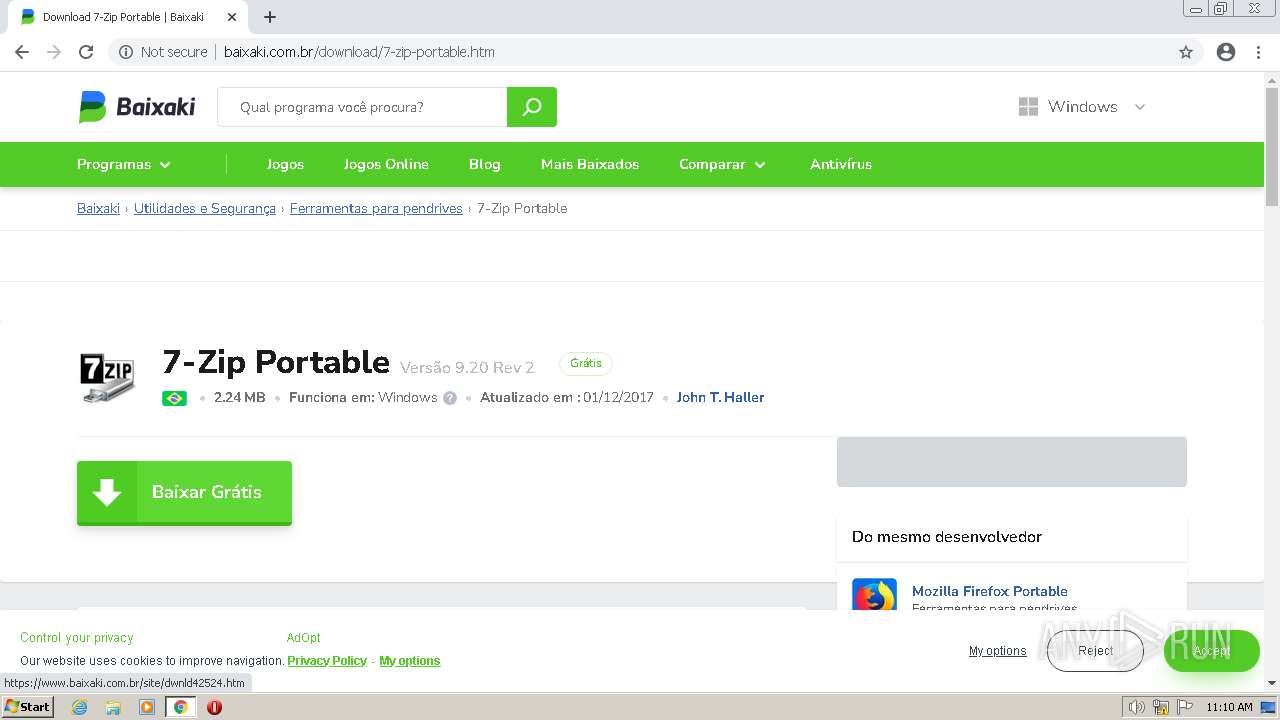
Task: Click the Windows logo icon in header
Action: click(x=1028, y=107)
